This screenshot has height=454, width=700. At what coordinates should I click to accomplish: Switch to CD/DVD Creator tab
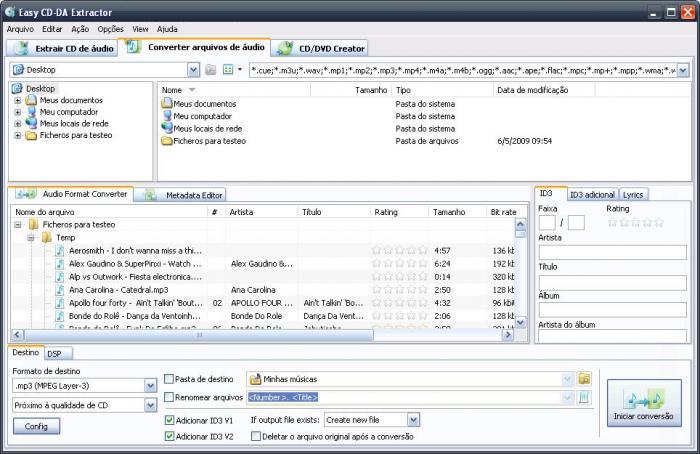pos(321,48)
